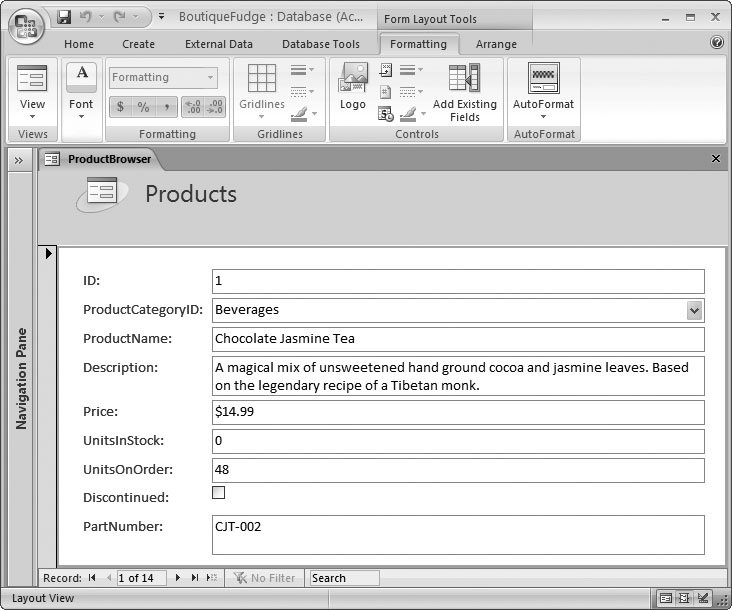Screen dimensions: 732x610
Task: Toggle the Discontinued checkbox
Action: point(219,493)
